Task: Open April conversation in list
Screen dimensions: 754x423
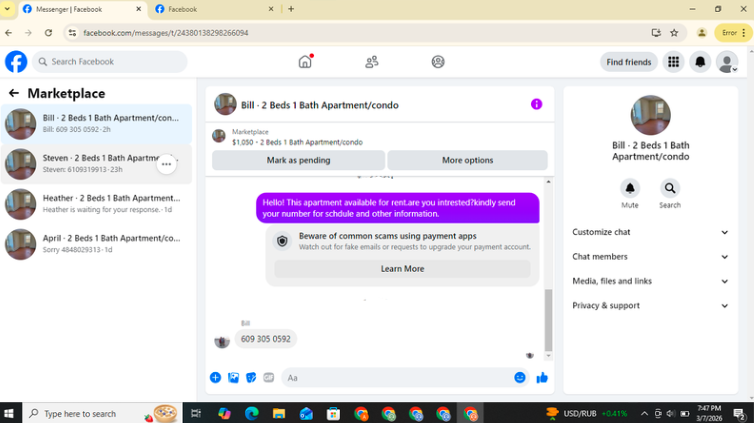Action: tap(96, 244)
